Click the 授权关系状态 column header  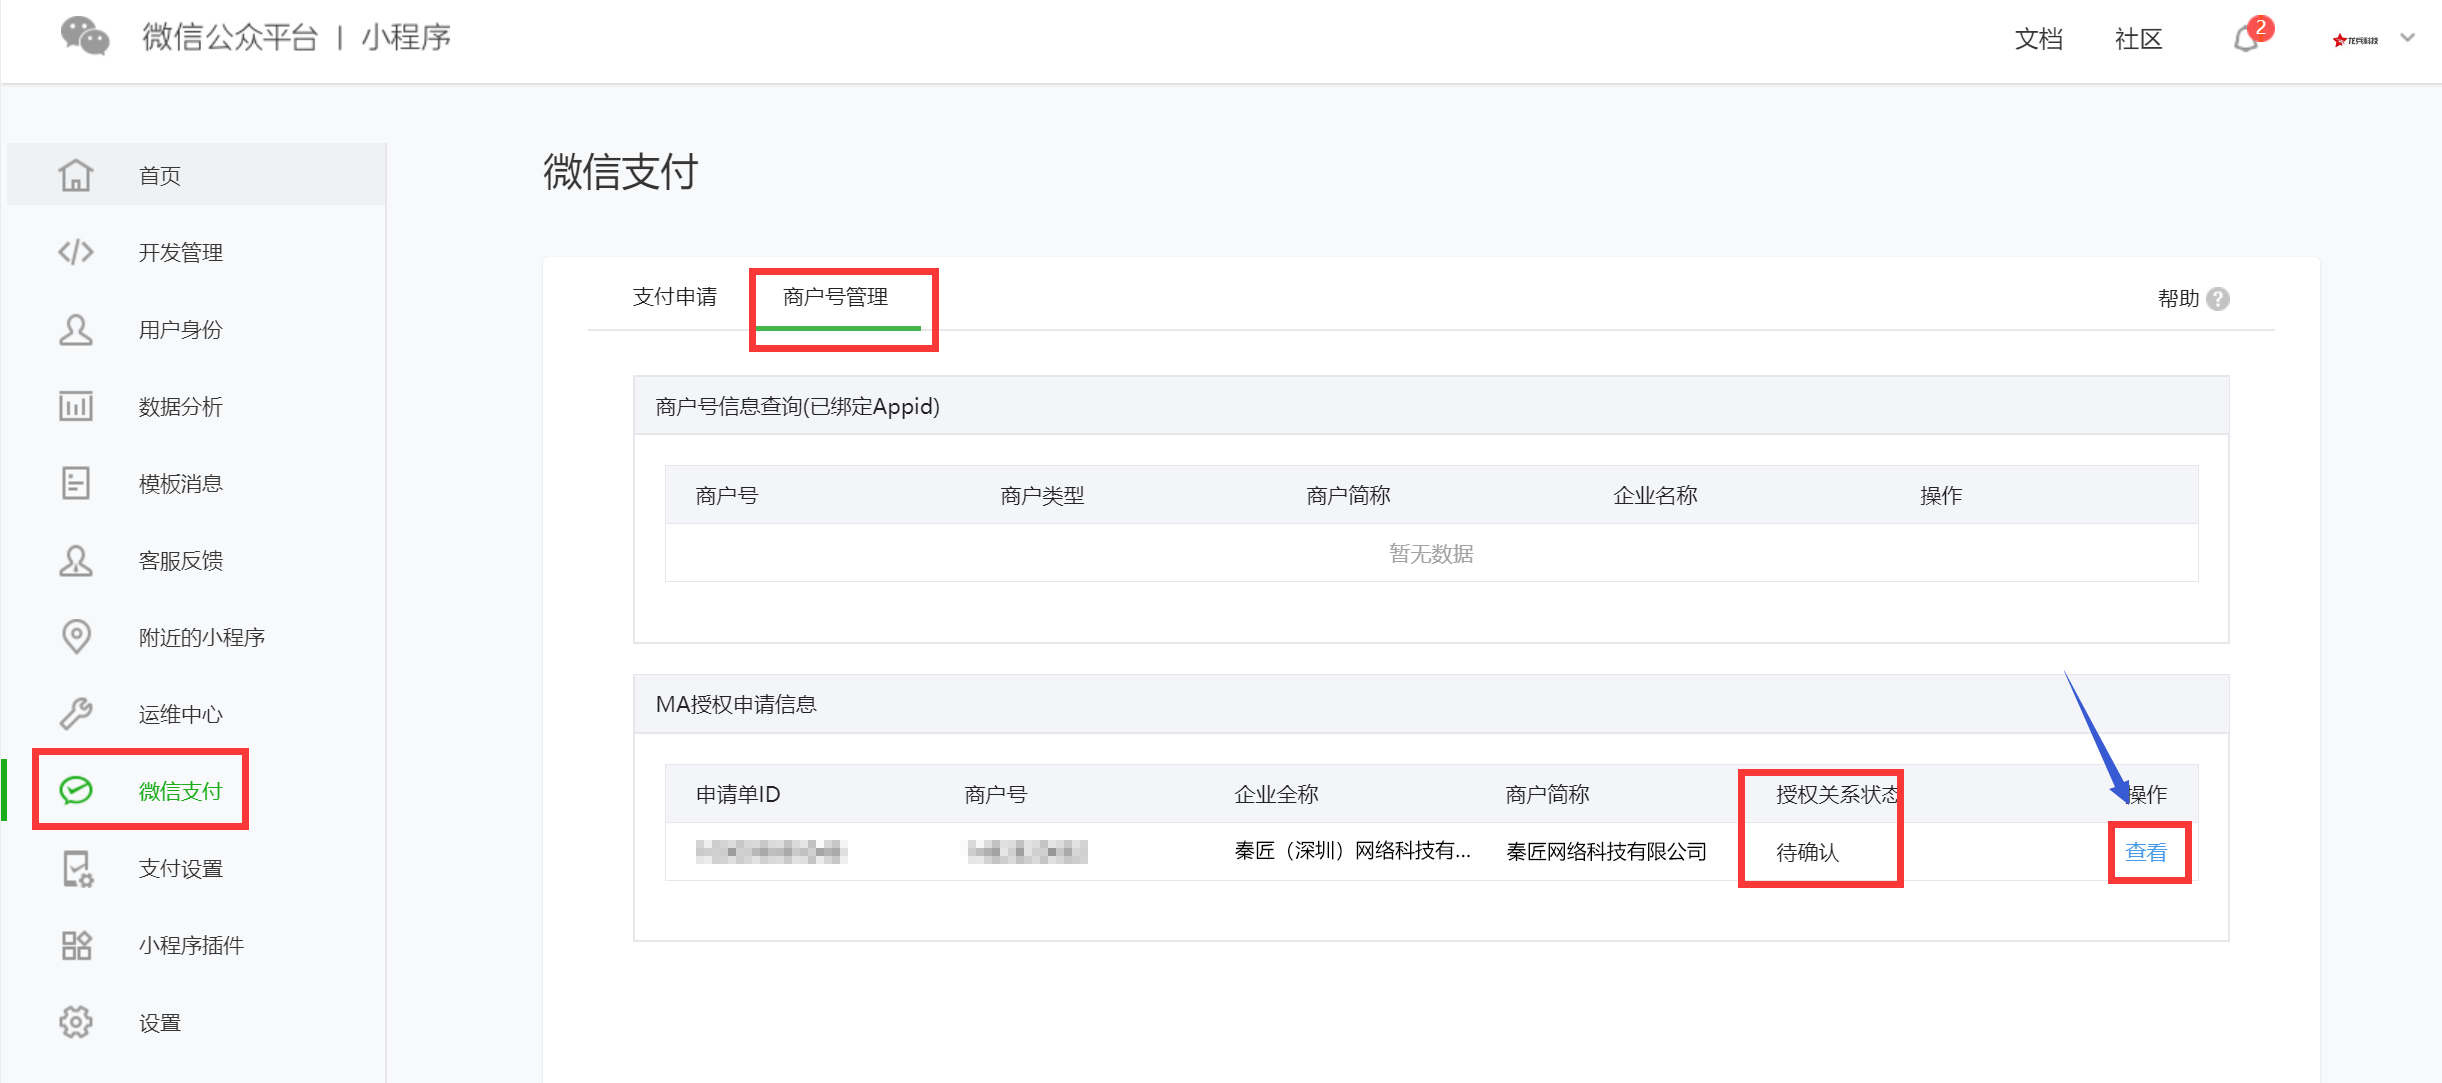[x=1838, y=795]
